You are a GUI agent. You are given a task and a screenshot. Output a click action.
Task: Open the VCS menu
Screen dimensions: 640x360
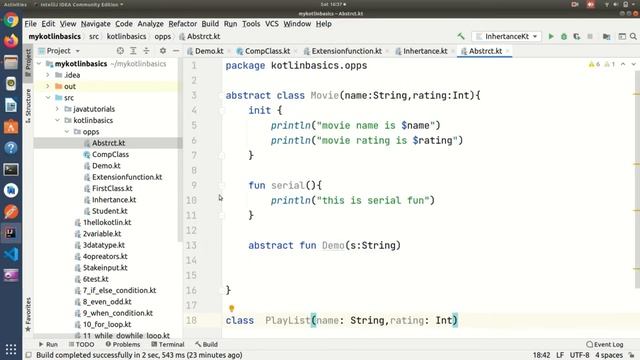click(271, 24)
